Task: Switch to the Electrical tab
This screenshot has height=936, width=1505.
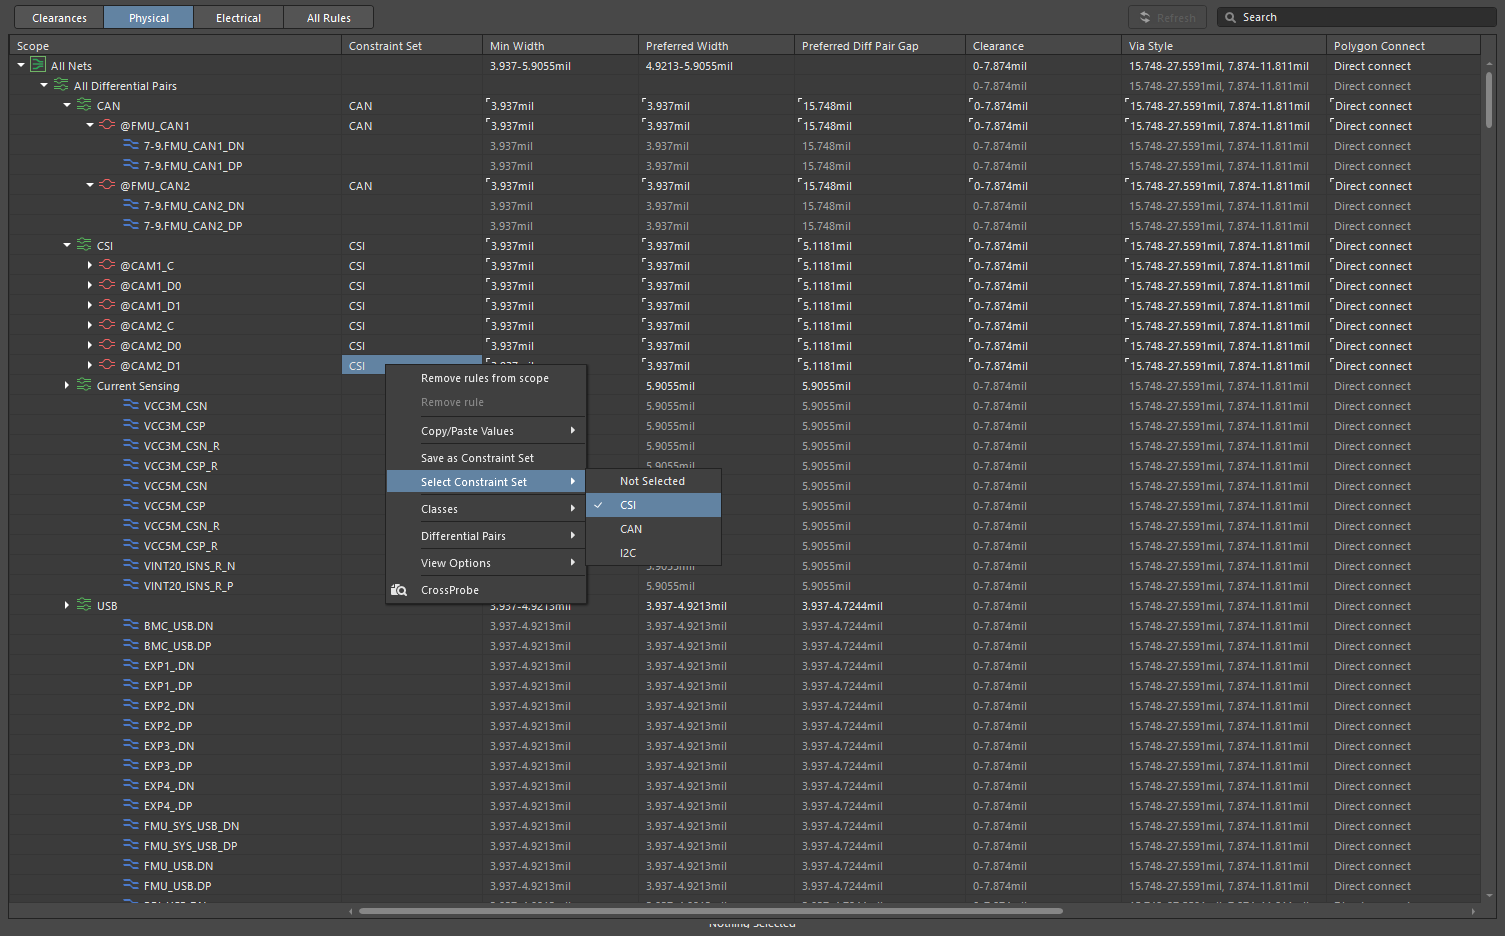Action: click(238, 18)
